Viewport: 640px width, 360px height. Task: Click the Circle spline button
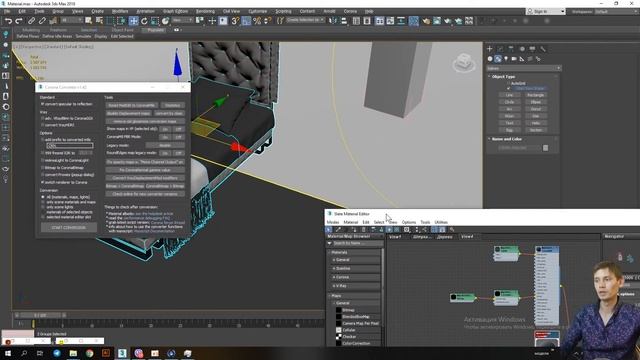pos(509,102)
